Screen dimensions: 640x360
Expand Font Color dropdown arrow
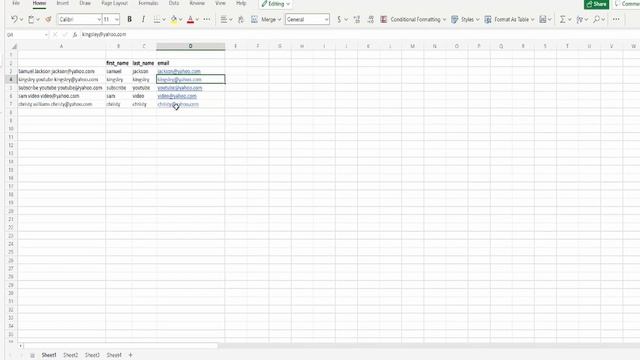(197, 20)
